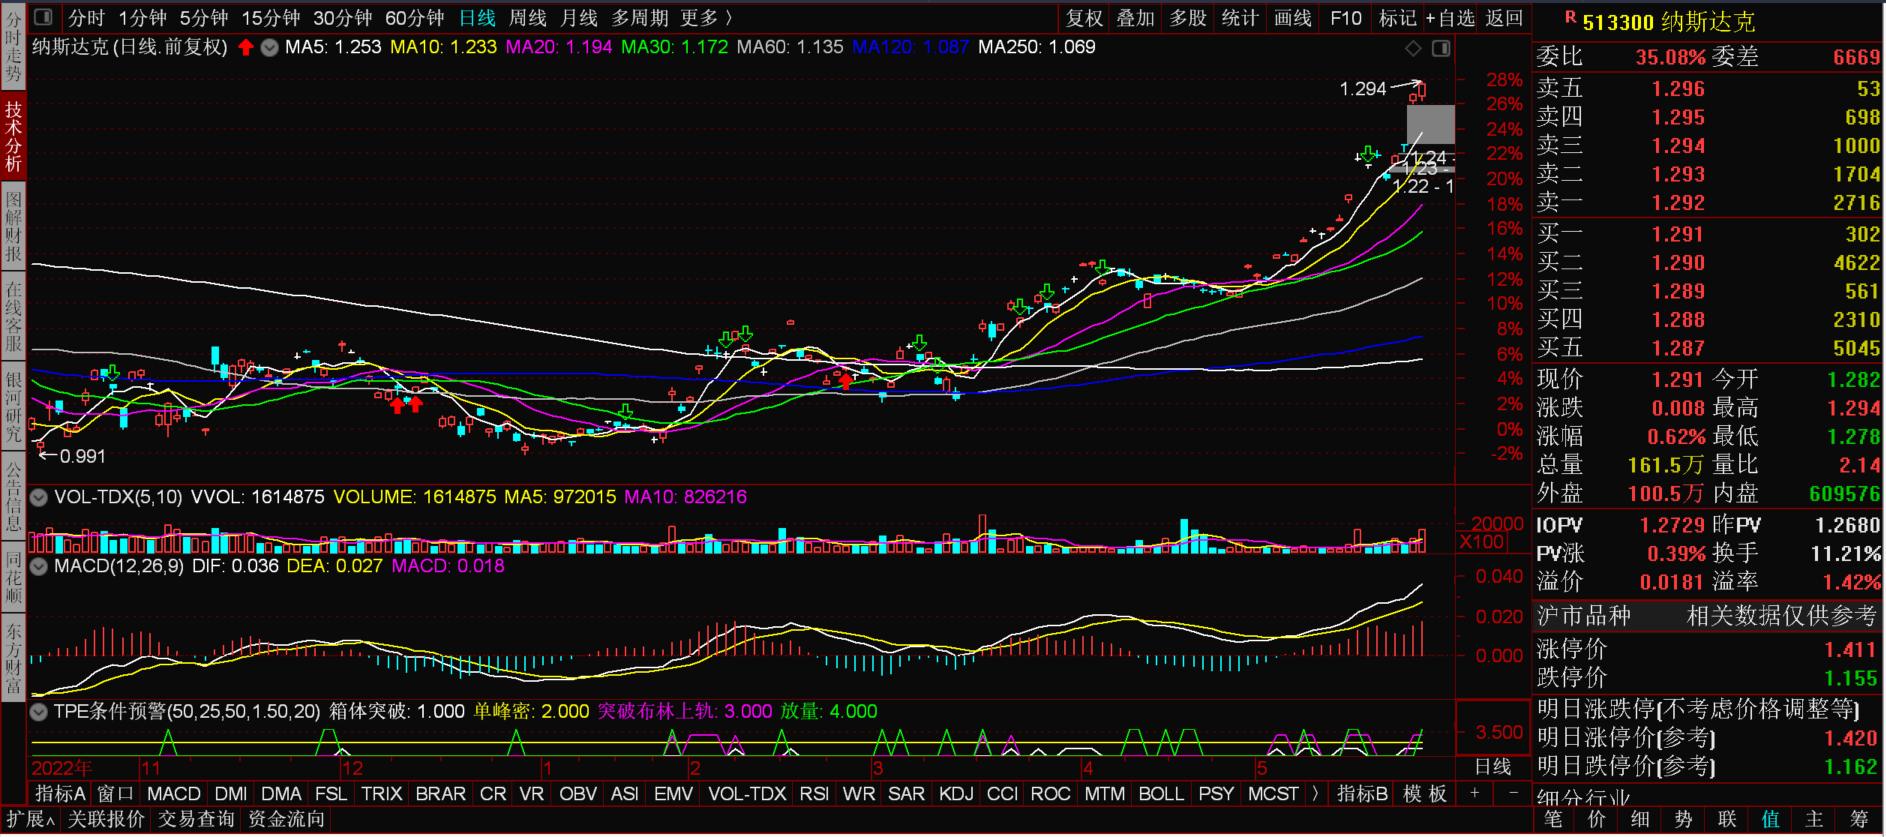Viewport: 1886px width, 837px height.
Task: Open the 多股 multi-stock view
Action: (x=1188, y=18)
